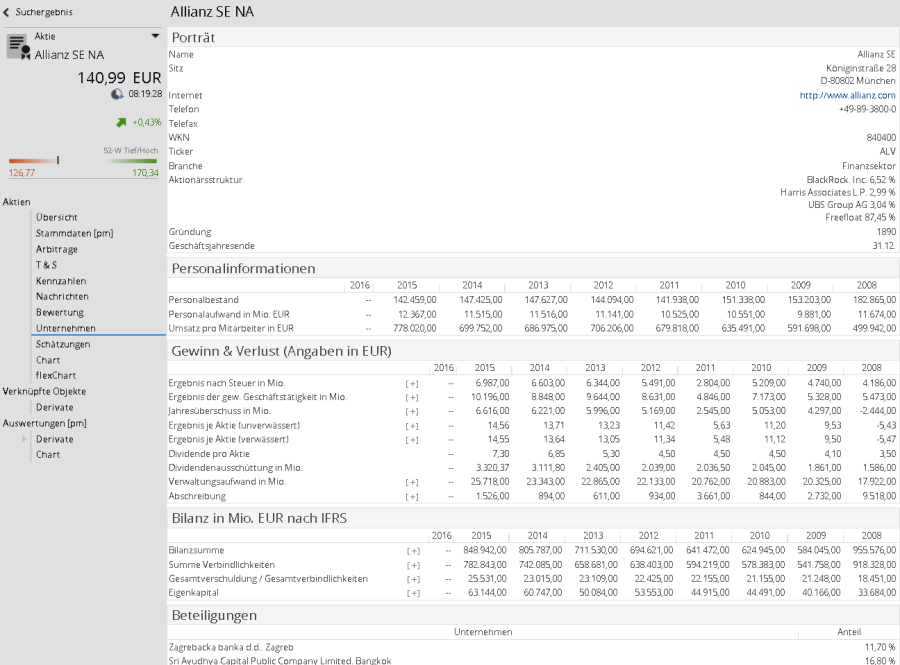900x665 pixels.
Task: Click the delayed-quote clock icon
Action: click(x=117, y=94)
